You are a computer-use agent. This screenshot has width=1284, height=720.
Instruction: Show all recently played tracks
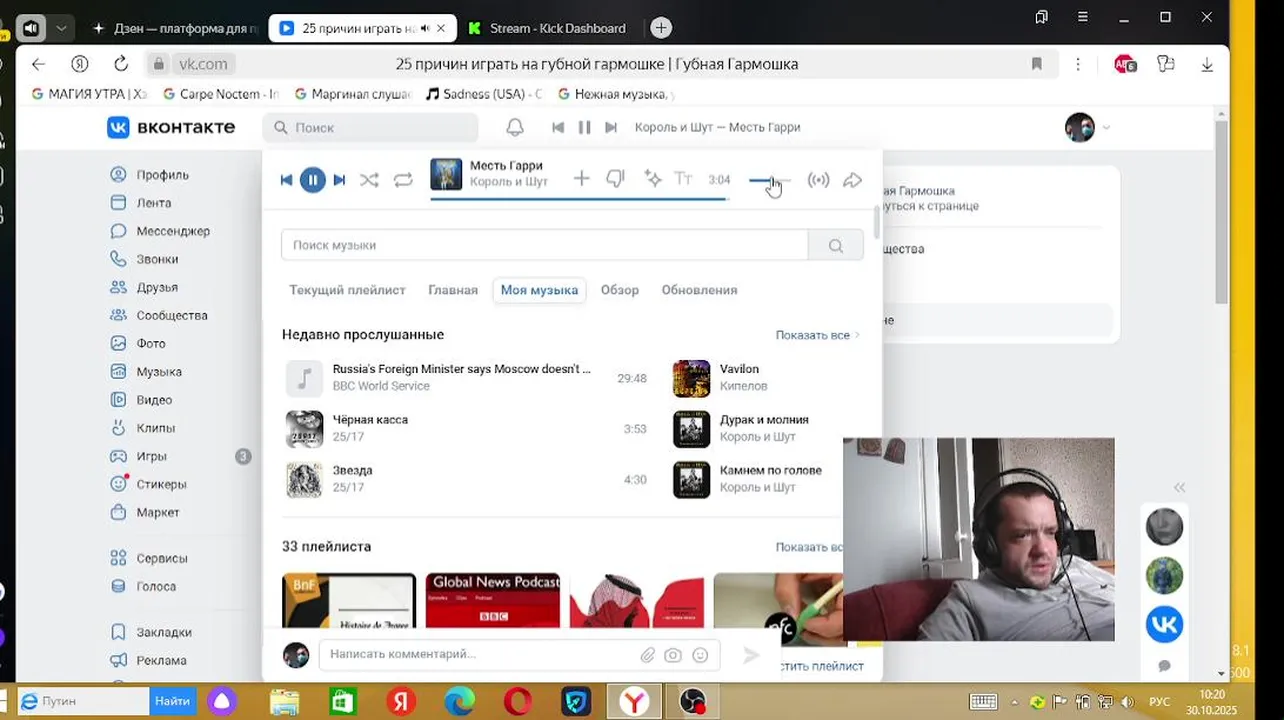click(817, 335)
